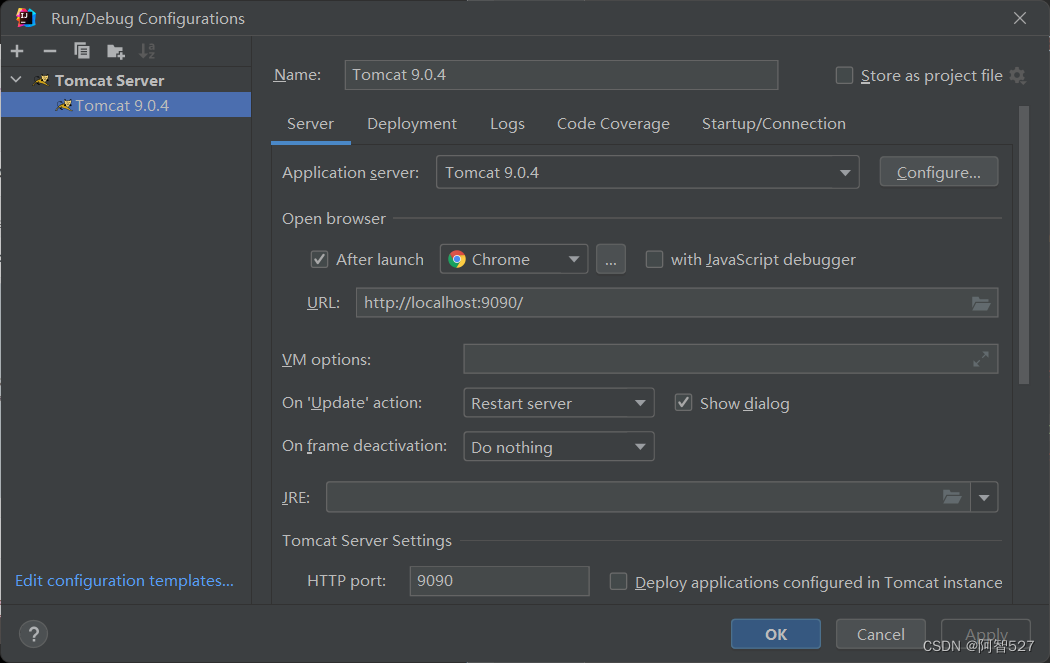The height and width of the screenshot is (663, 1050).
Task: Open the Chrome browser dropdown
Action: [514, 259]
